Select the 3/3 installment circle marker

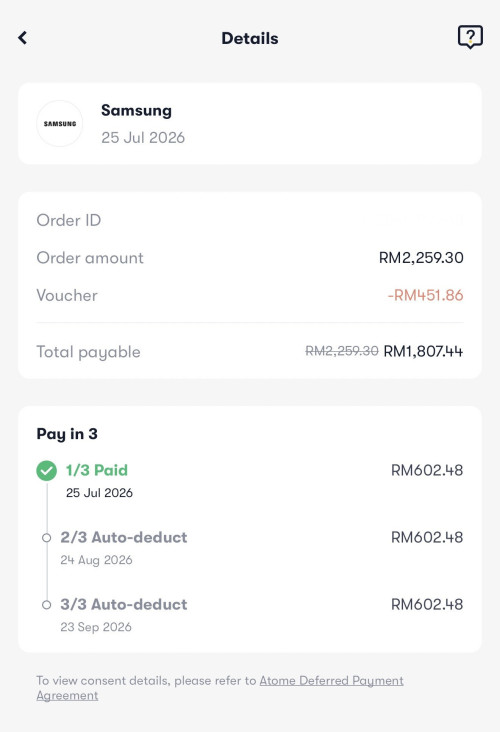coord(46,605)
